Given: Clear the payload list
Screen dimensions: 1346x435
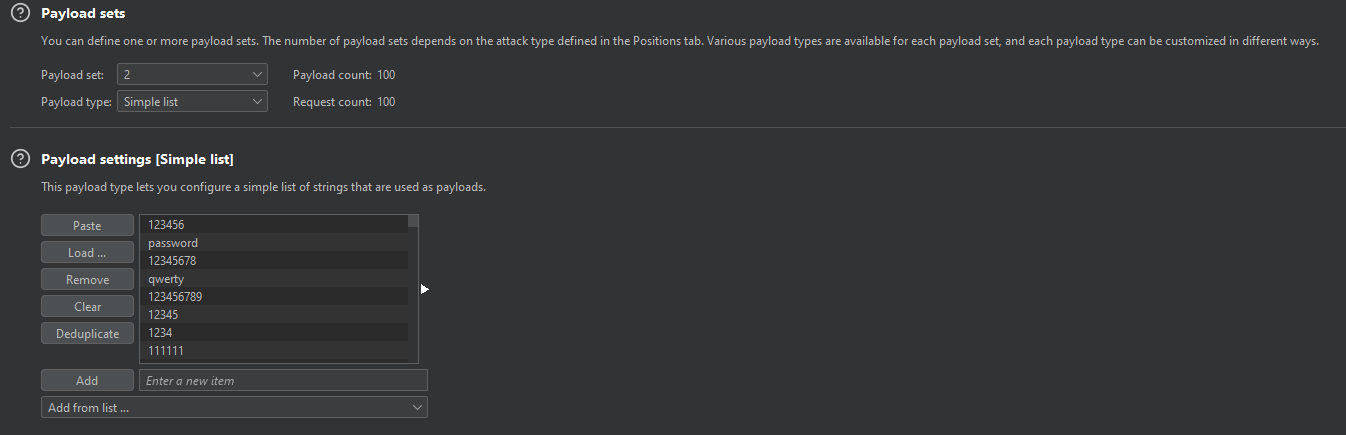Looking at the screenshot, I should tap(87, 307).
